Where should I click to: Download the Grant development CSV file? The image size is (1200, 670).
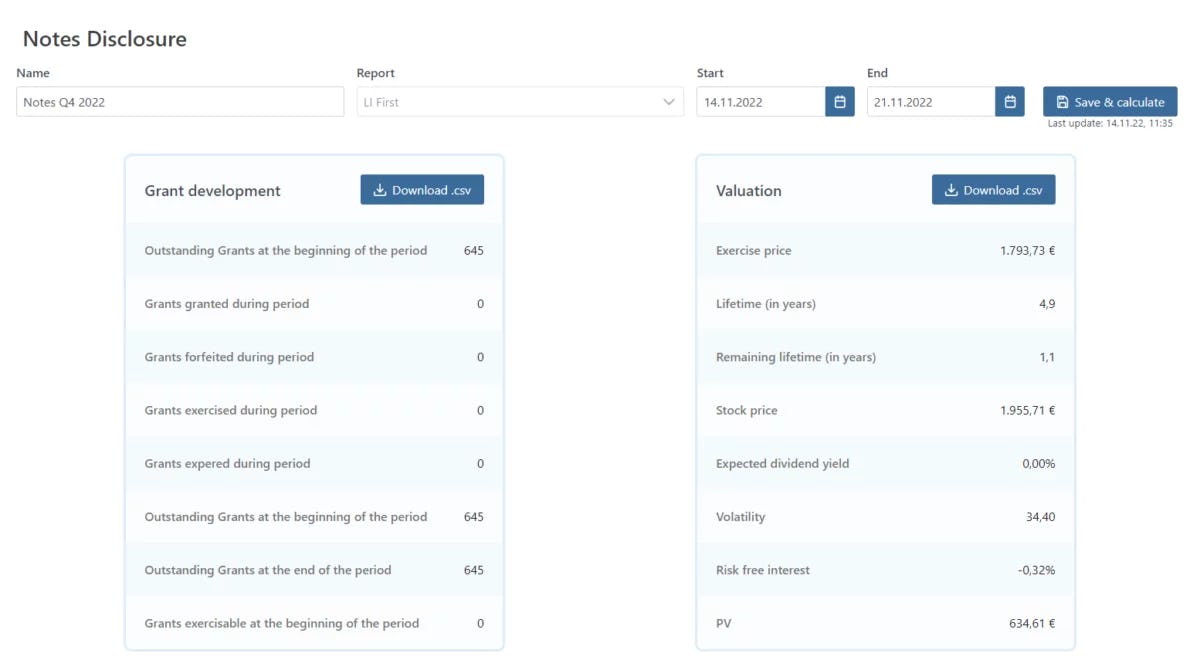422,189
